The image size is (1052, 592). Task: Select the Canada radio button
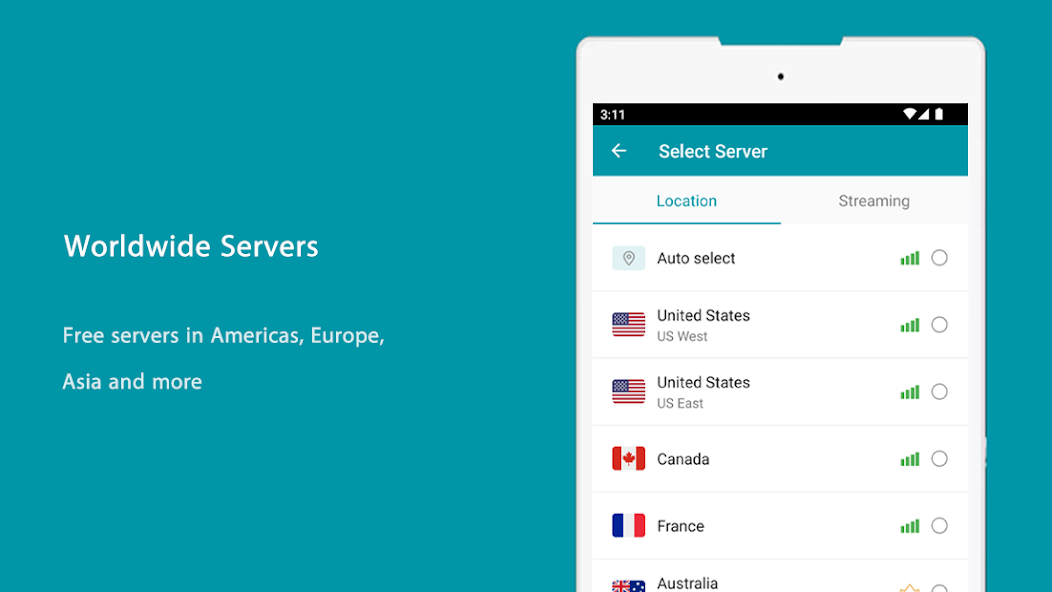point(939,458)
